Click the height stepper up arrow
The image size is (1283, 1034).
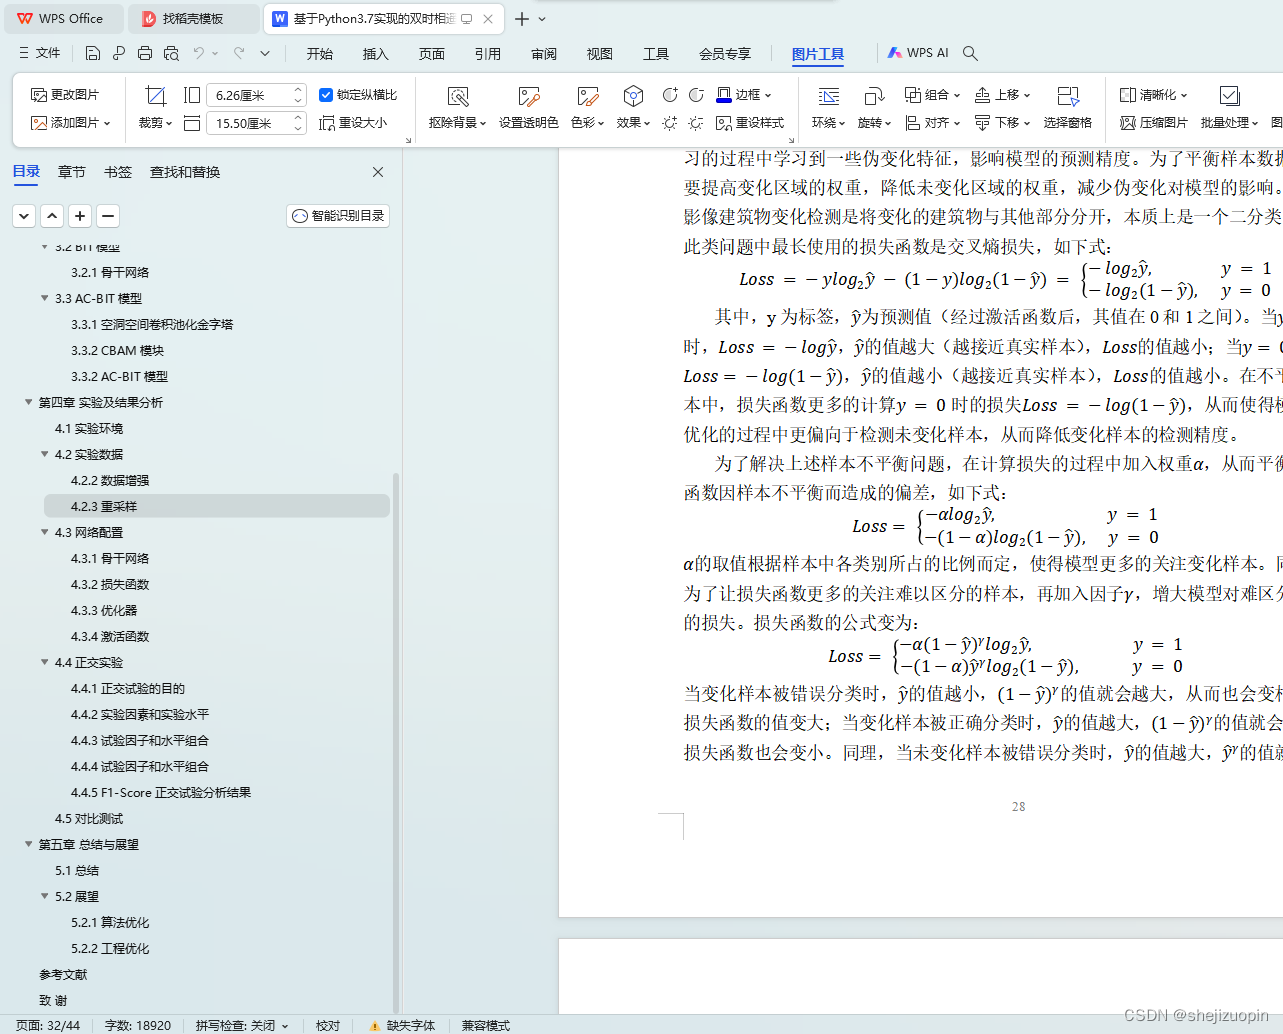click(296, 116)
